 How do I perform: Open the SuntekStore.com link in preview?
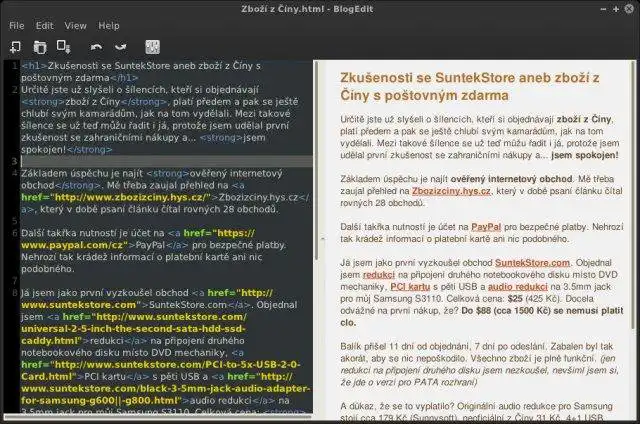click(x=532, y=263)
